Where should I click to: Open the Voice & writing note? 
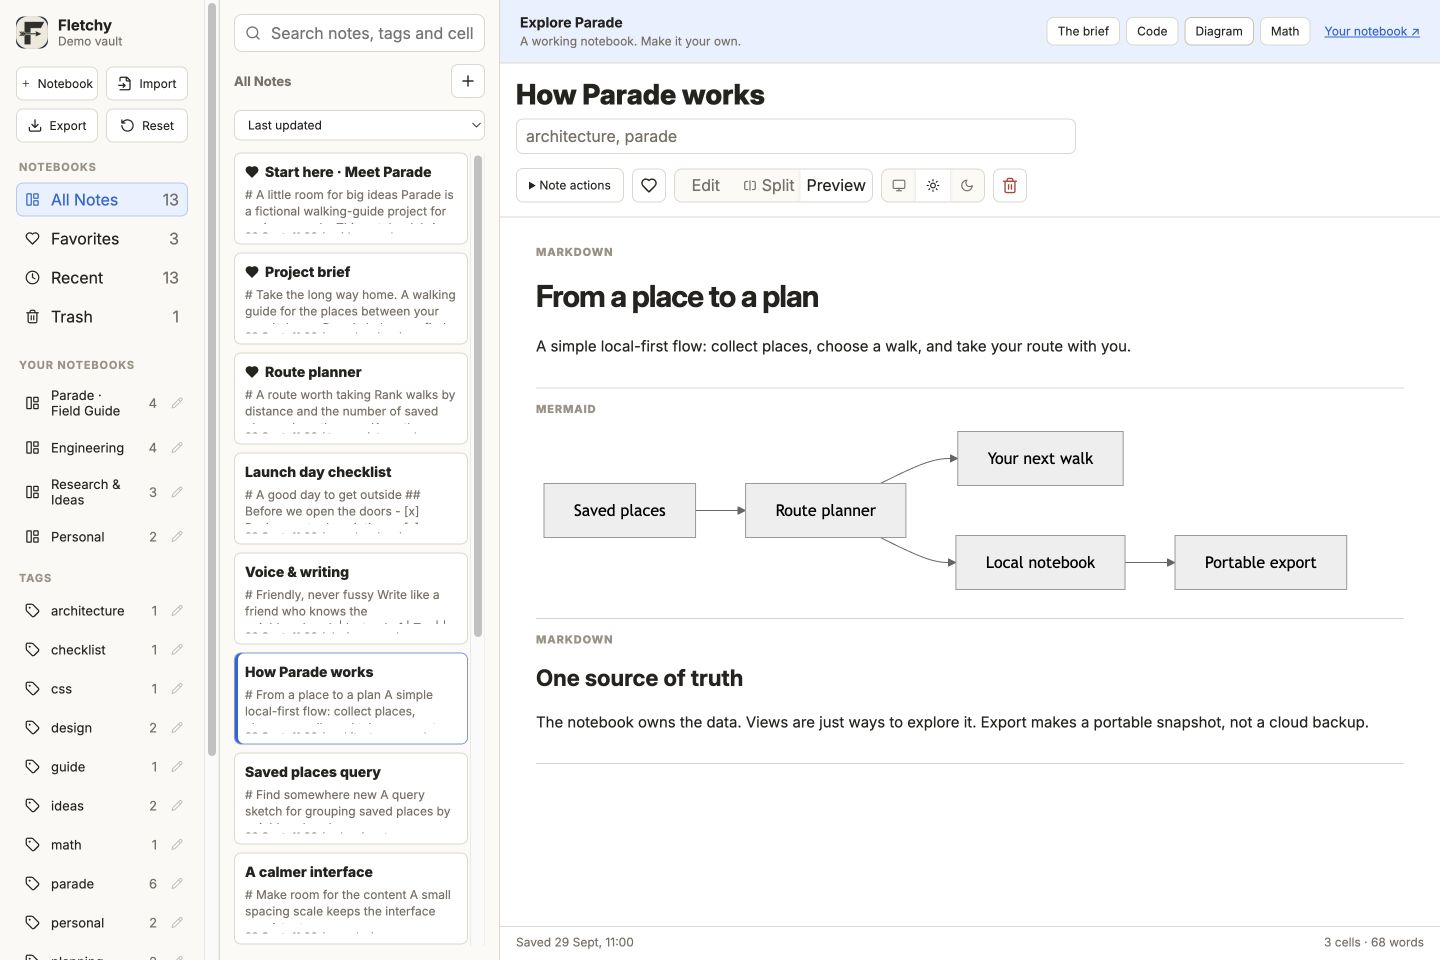click(351, 598)
